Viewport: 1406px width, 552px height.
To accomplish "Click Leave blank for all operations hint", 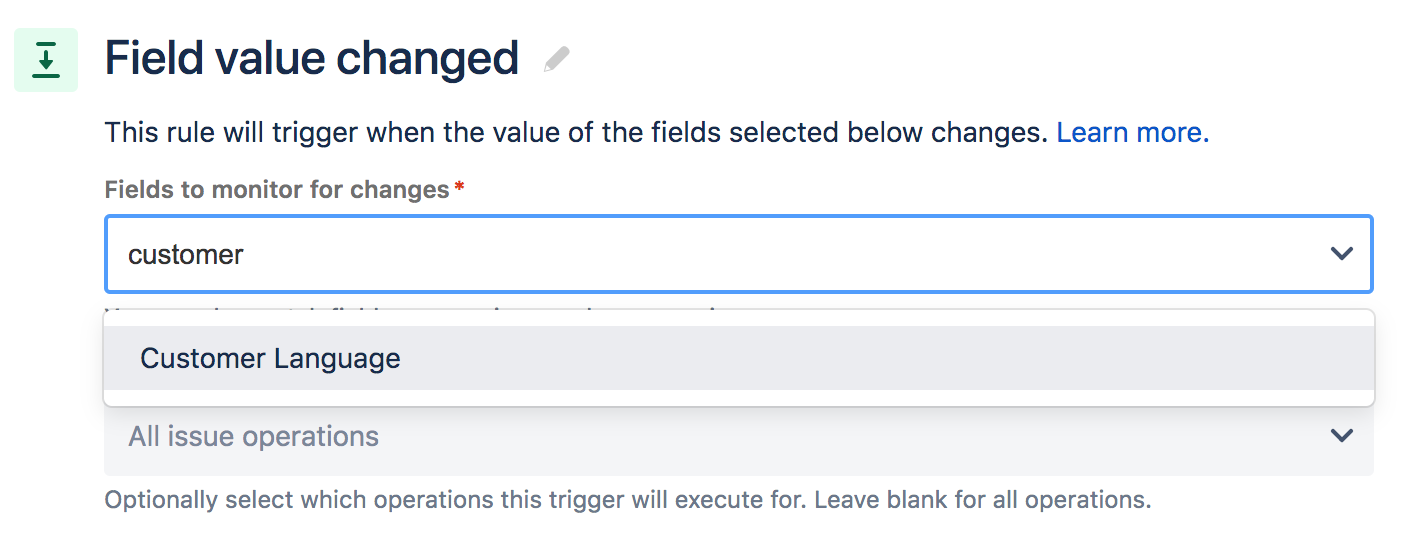I will pos(983,499).
